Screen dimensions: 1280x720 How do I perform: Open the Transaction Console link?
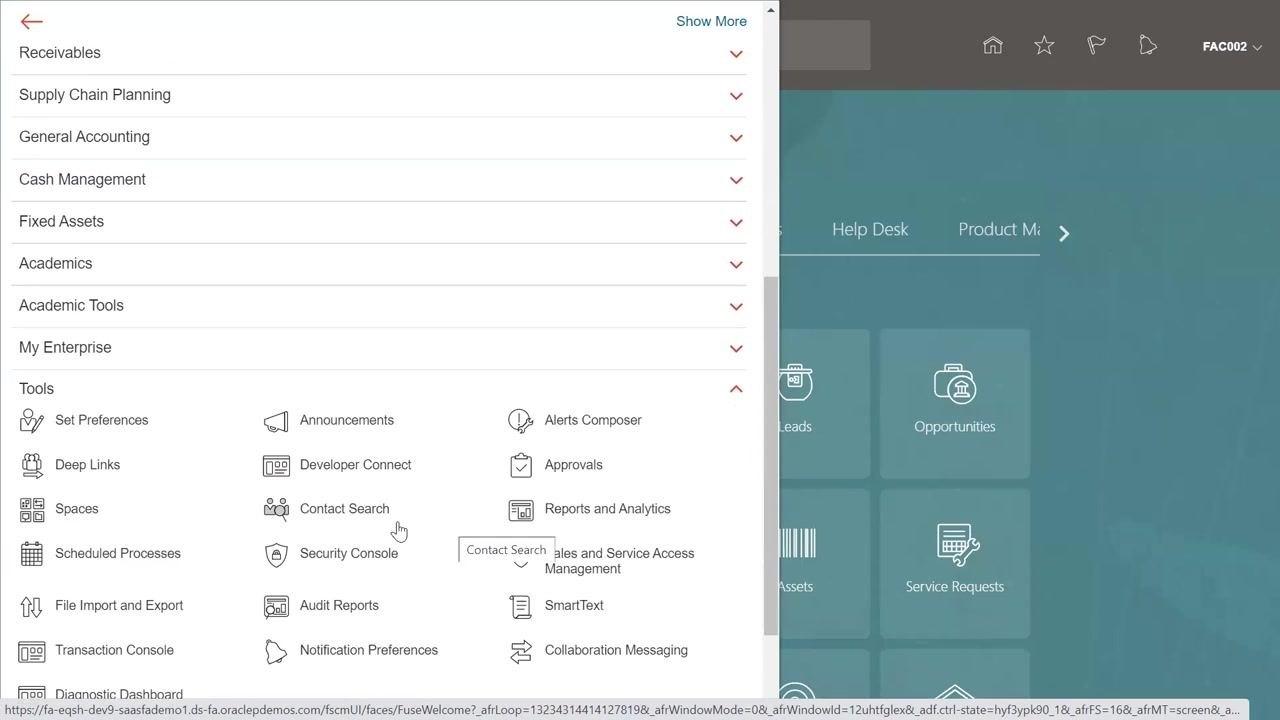[x=114, y=650]
